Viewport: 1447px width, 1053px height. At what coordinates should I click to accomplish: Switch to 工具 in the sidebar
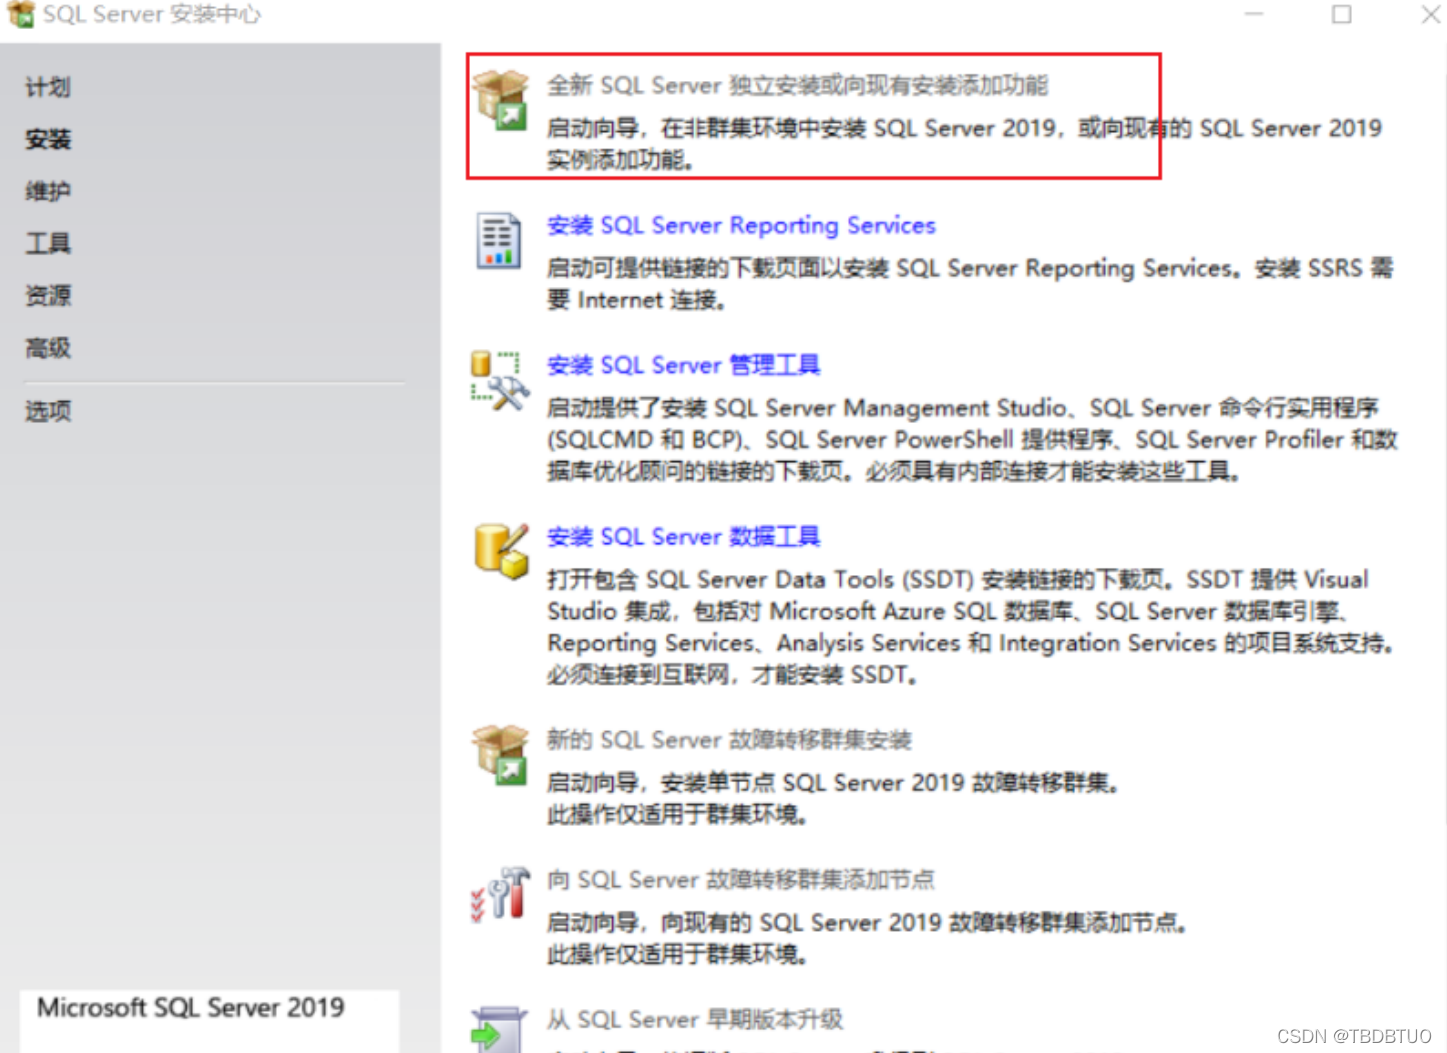48,243
